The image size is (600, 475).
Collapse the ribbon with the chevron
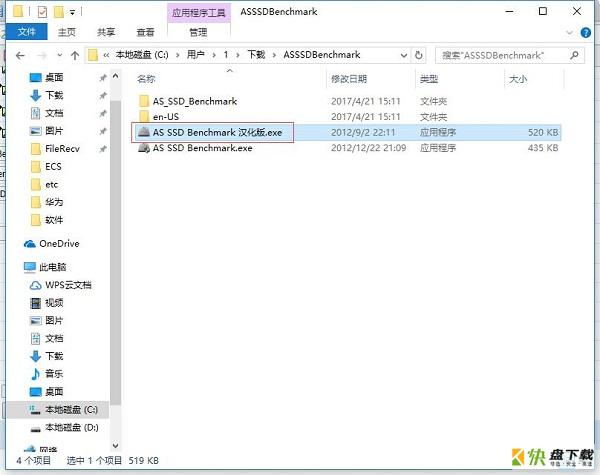[569, 33]
